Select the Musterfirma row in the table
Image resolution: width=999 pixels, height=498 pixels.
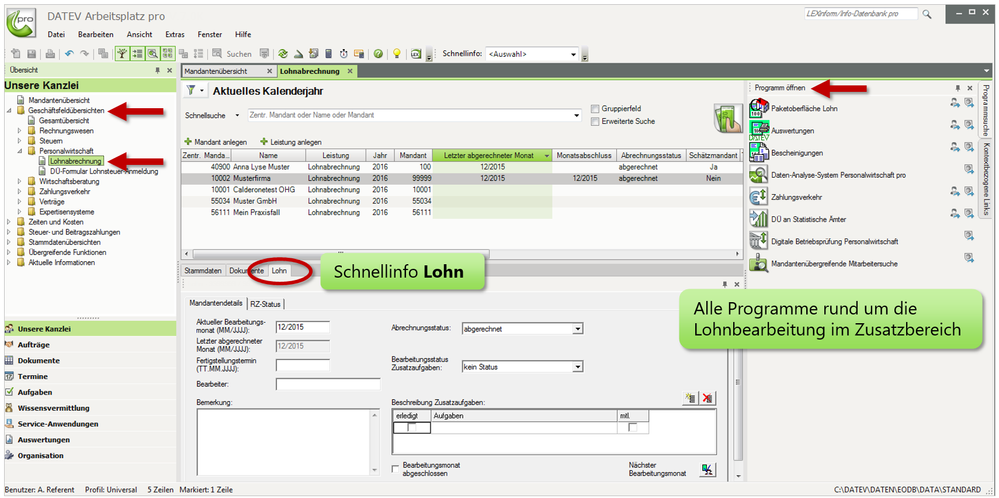(462, 179)
